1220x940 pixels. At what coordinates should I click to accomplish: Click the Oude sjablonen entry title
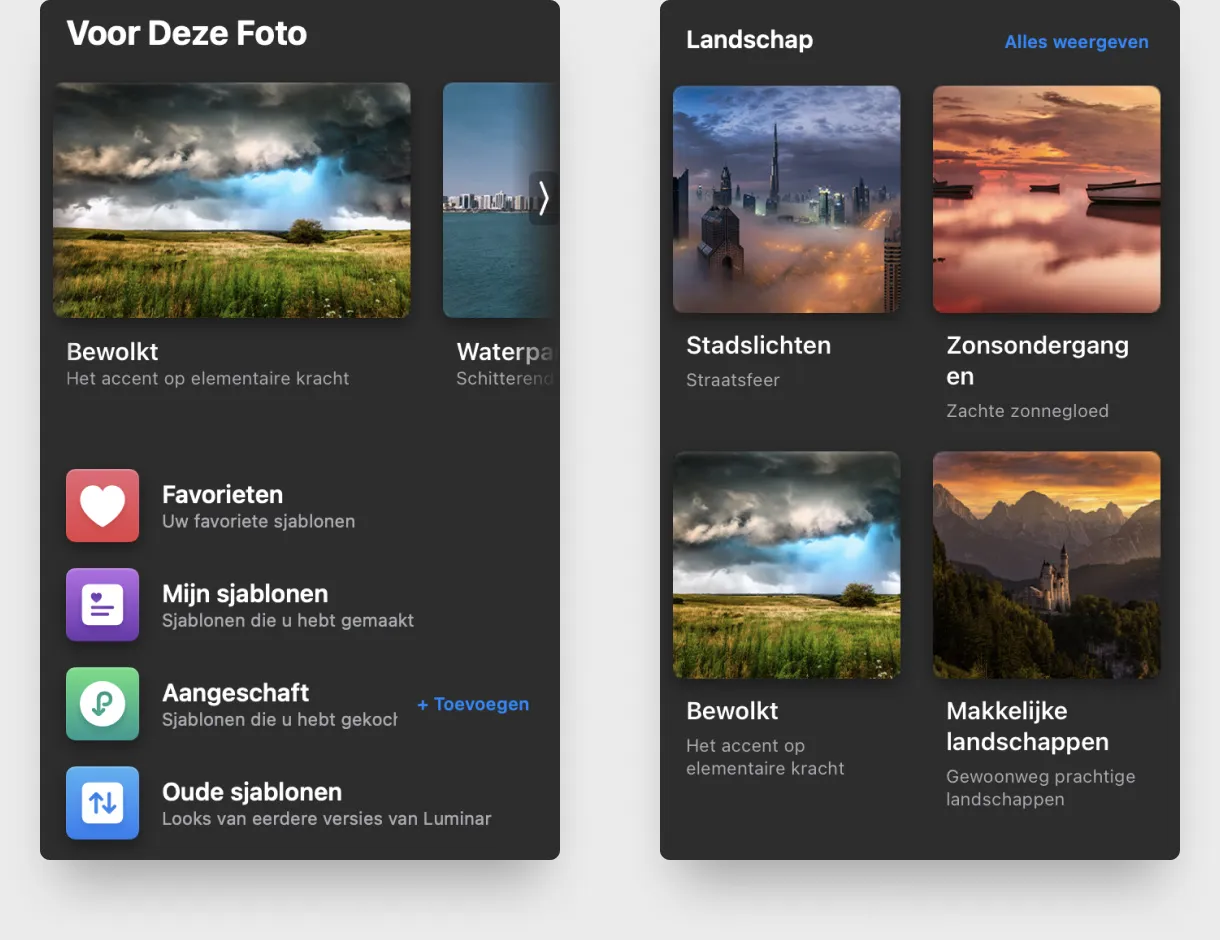pyautogui.click(x=252, y=792)
